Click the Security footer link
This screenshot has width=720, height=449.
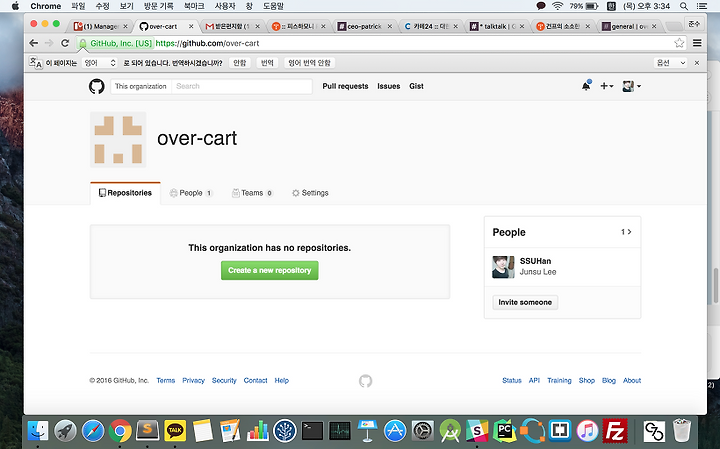tap(224, 381)
